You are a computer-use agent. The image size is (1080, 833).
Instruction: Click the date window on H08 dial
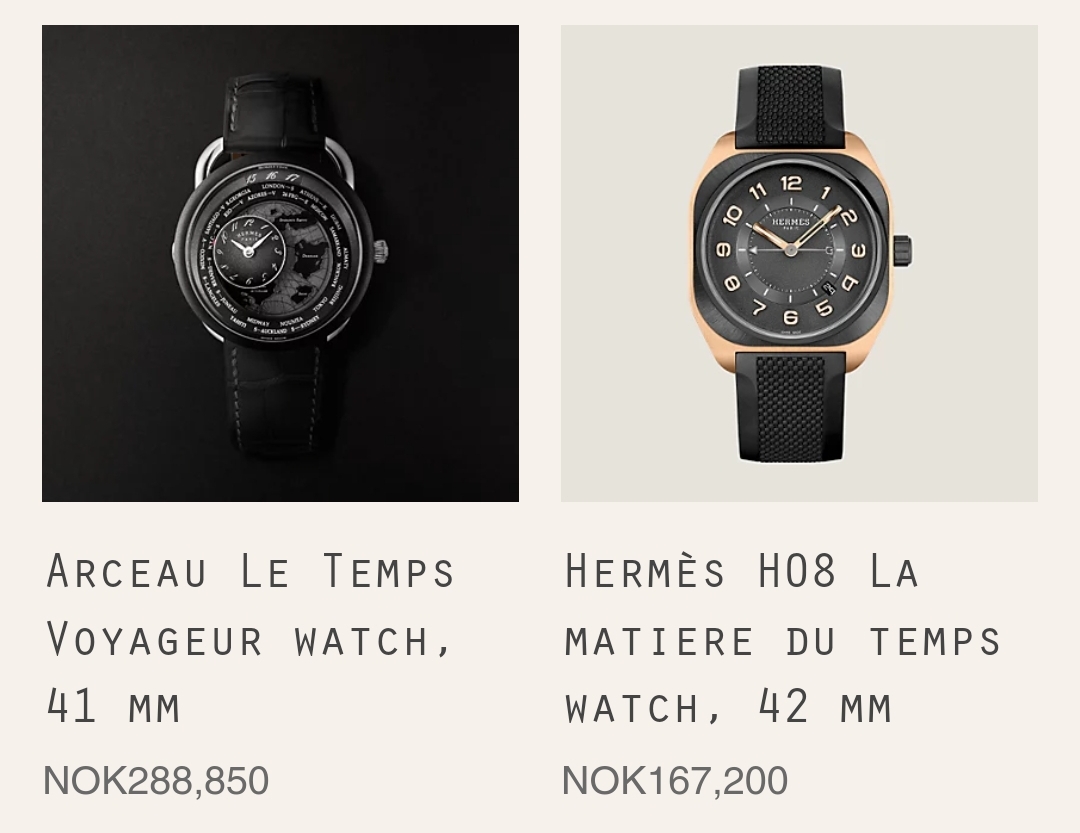pos(829,289)
